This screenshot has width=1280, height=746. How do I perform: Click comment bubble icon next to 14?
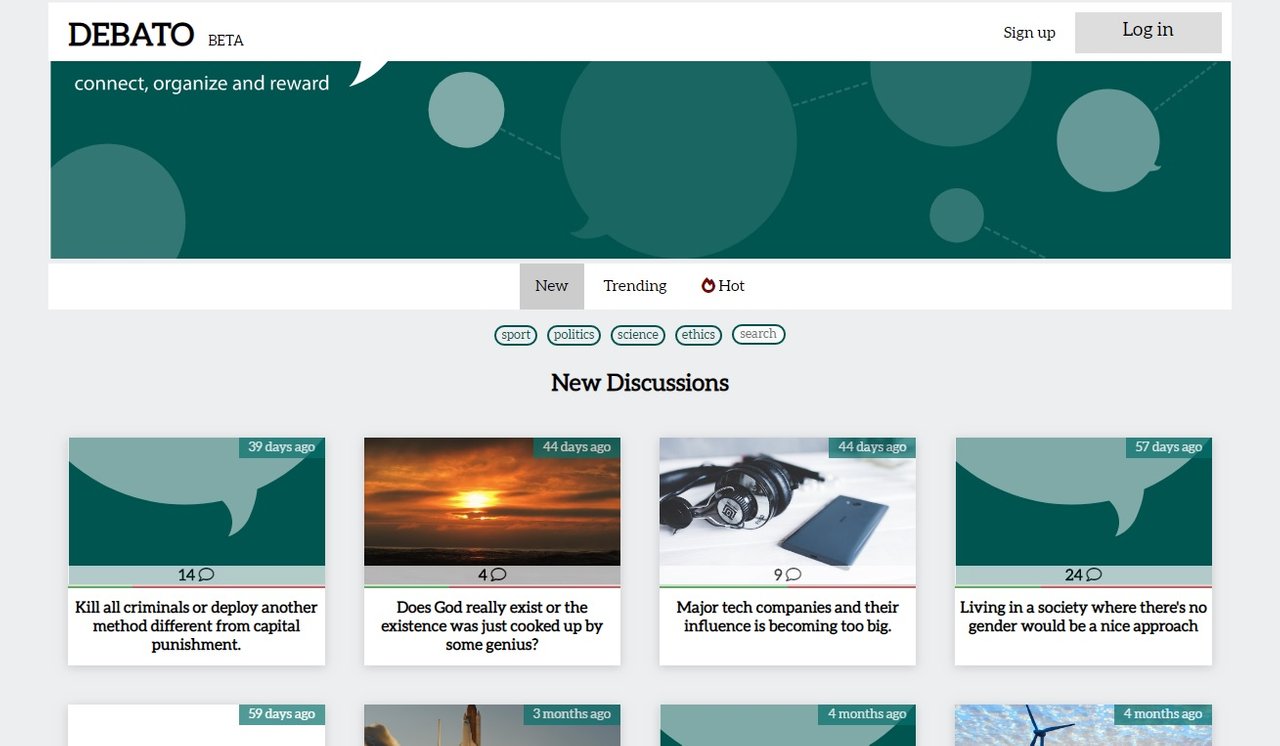click(206, 574)
